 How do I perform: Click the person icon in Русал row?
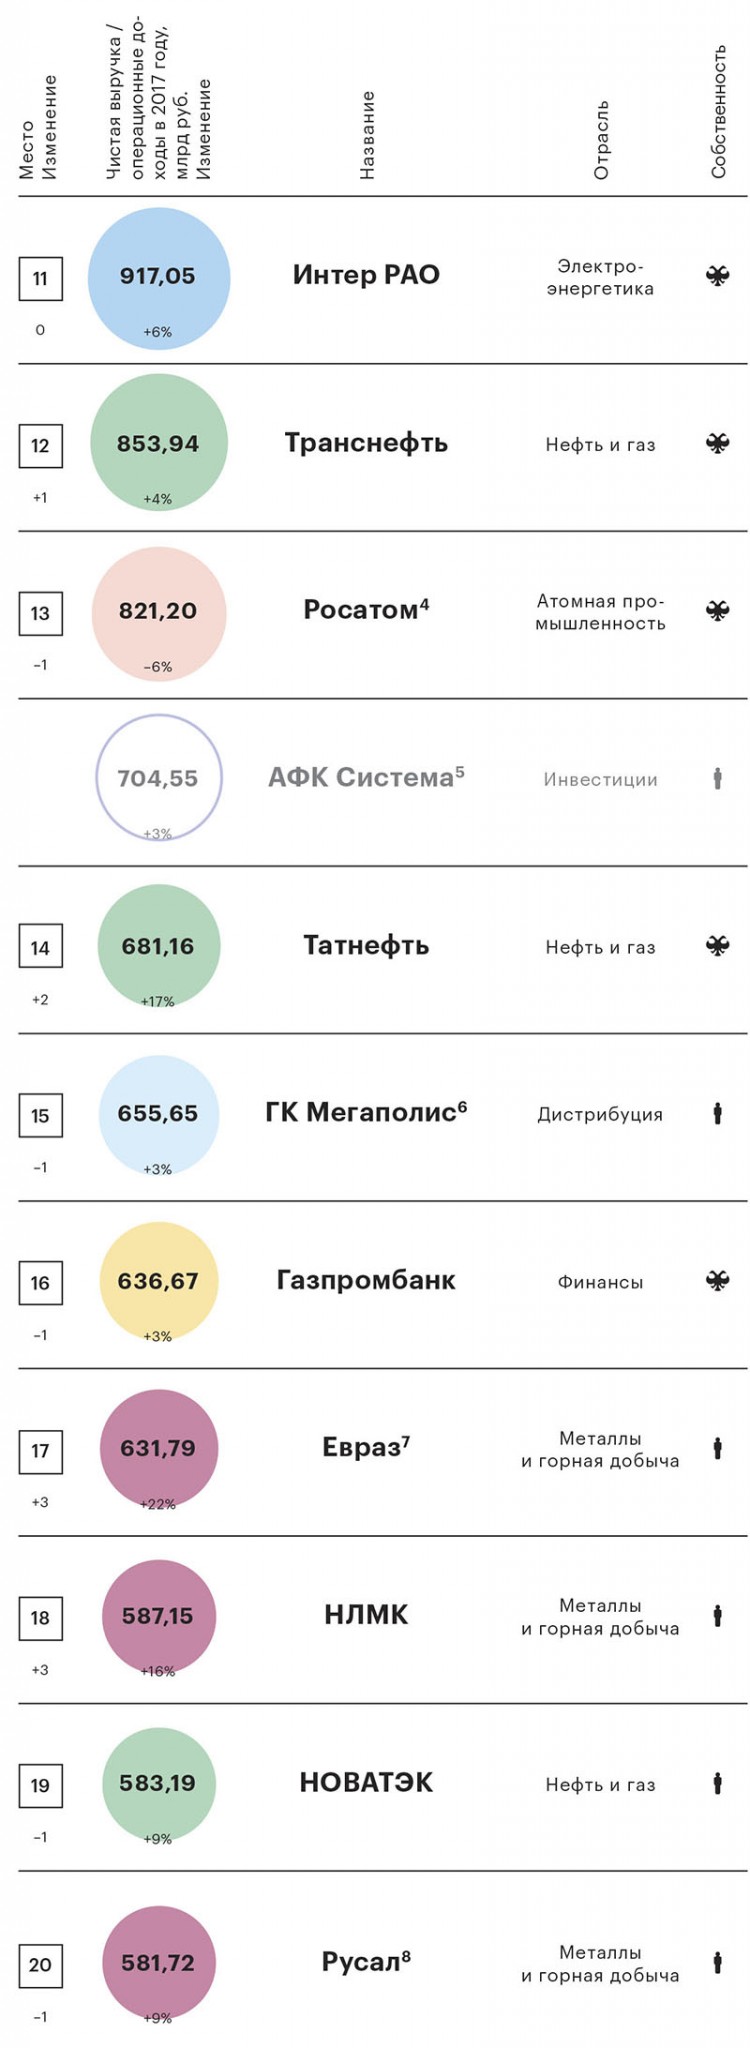717,1962
